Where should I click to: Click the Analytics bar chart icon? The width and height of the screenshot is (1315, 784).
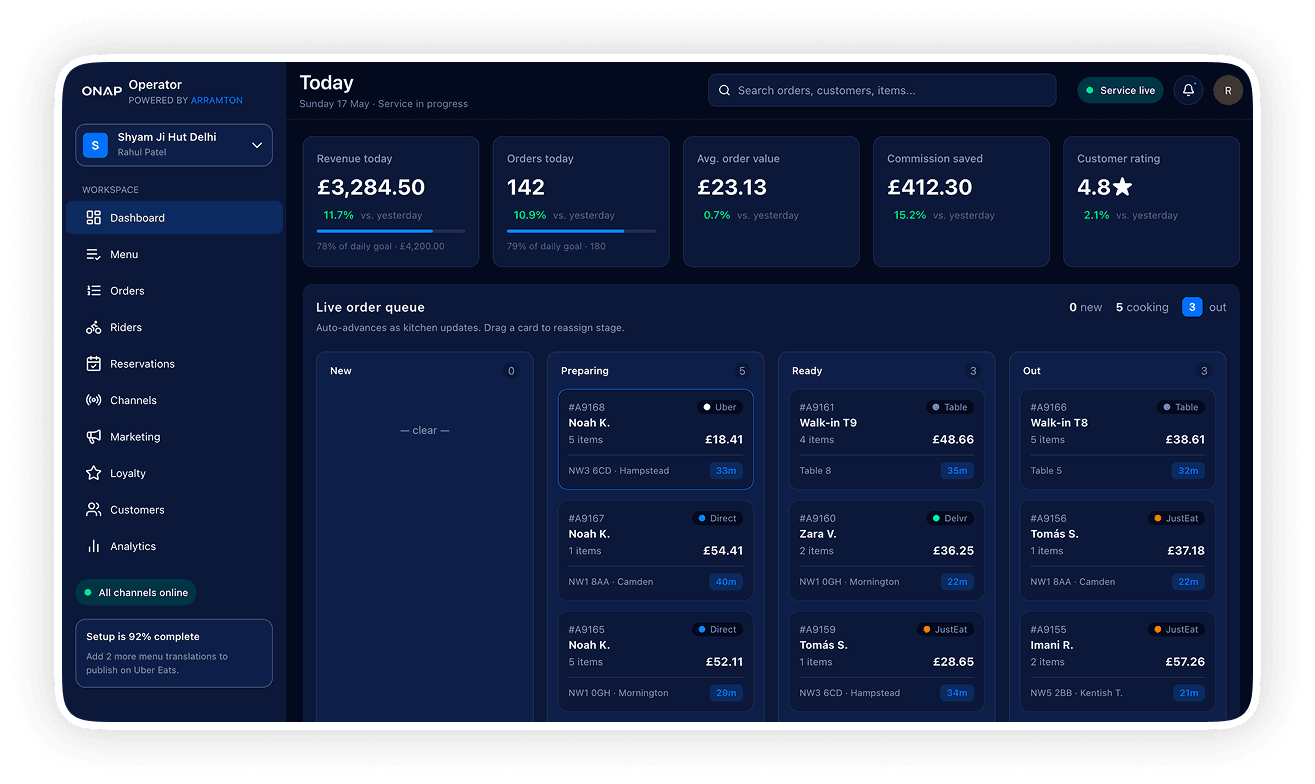pos(93,546)
